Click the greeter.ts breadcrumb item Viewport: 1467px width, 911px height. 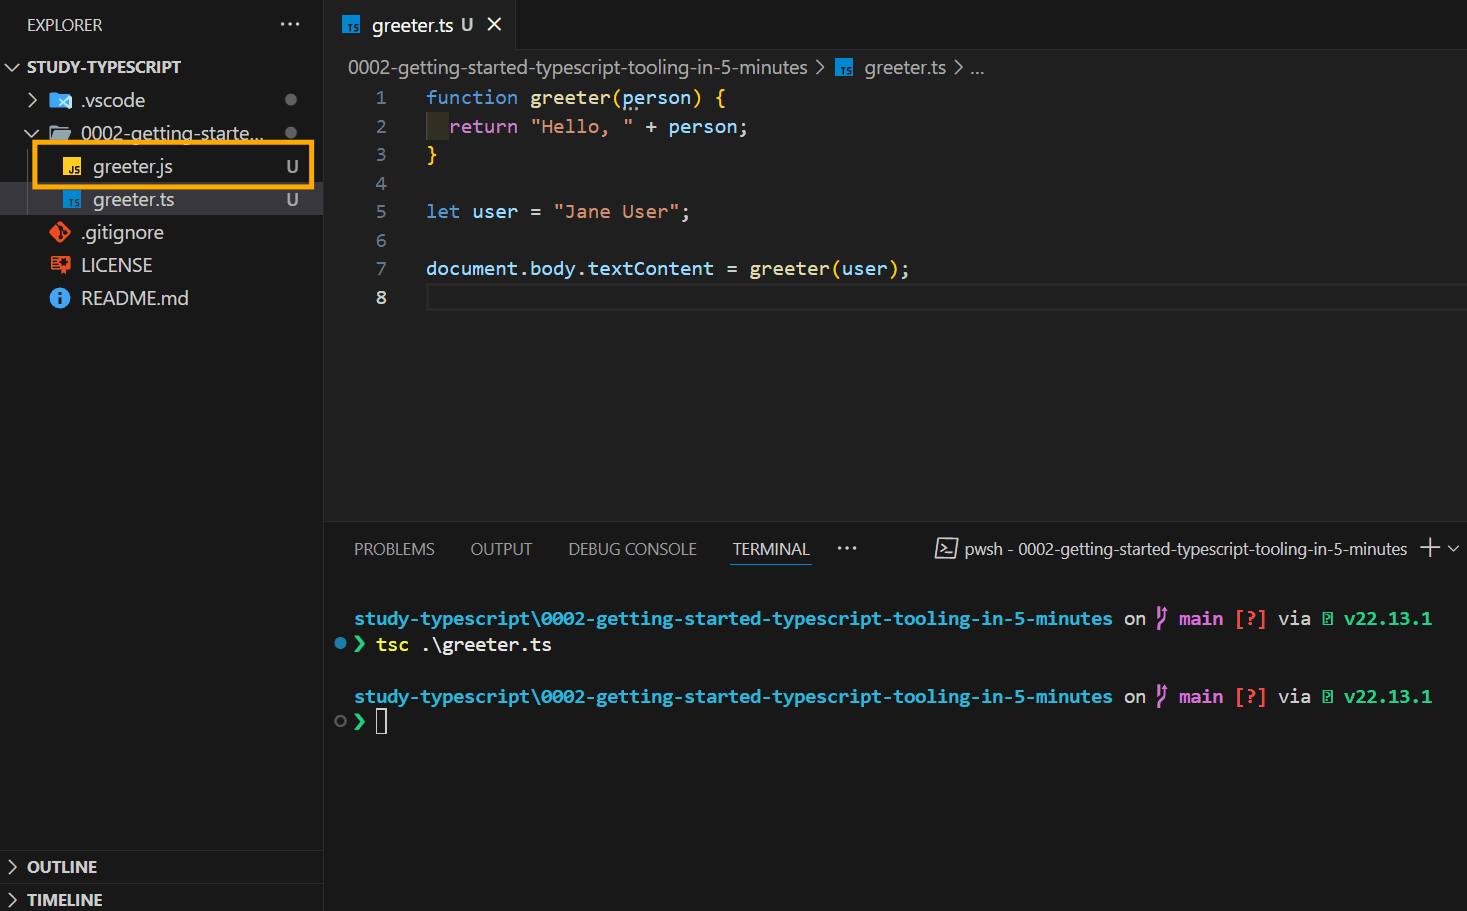pyautogui.click(x=905, y=67)
